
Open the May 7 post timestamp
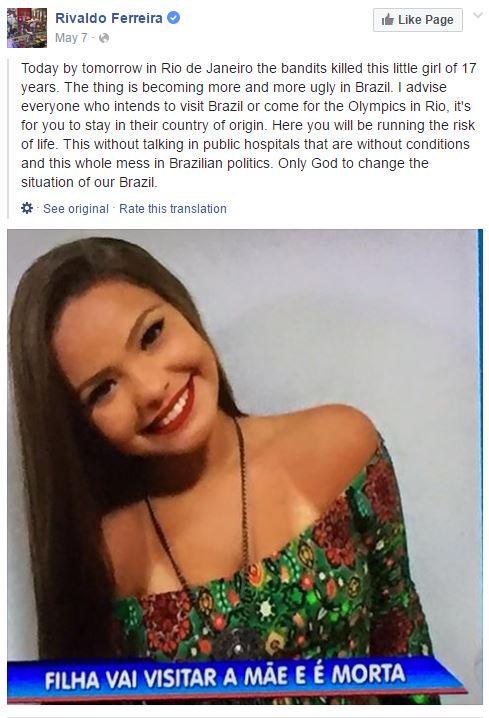pos(71,38)
